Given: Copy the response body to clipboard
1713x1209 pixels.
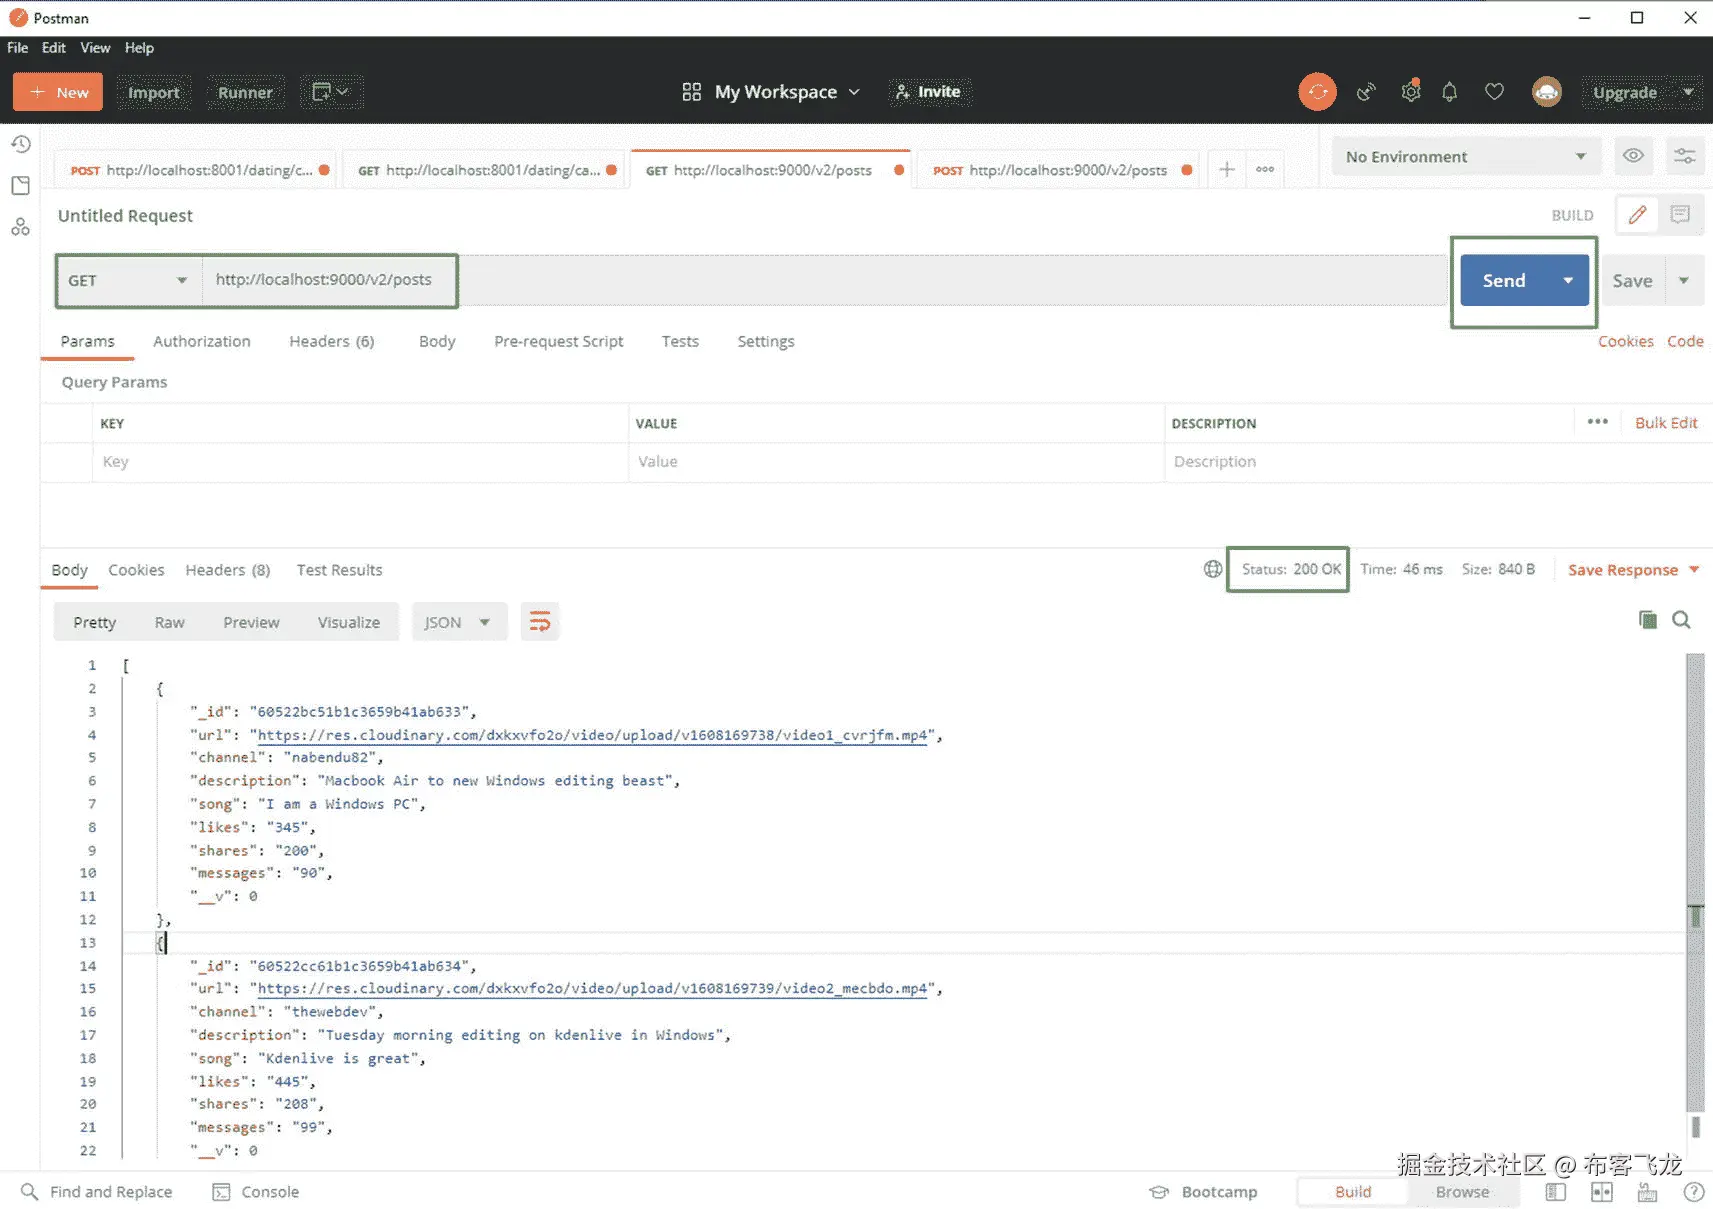Looking at the screenshot, I should (x=1648, y=620).
